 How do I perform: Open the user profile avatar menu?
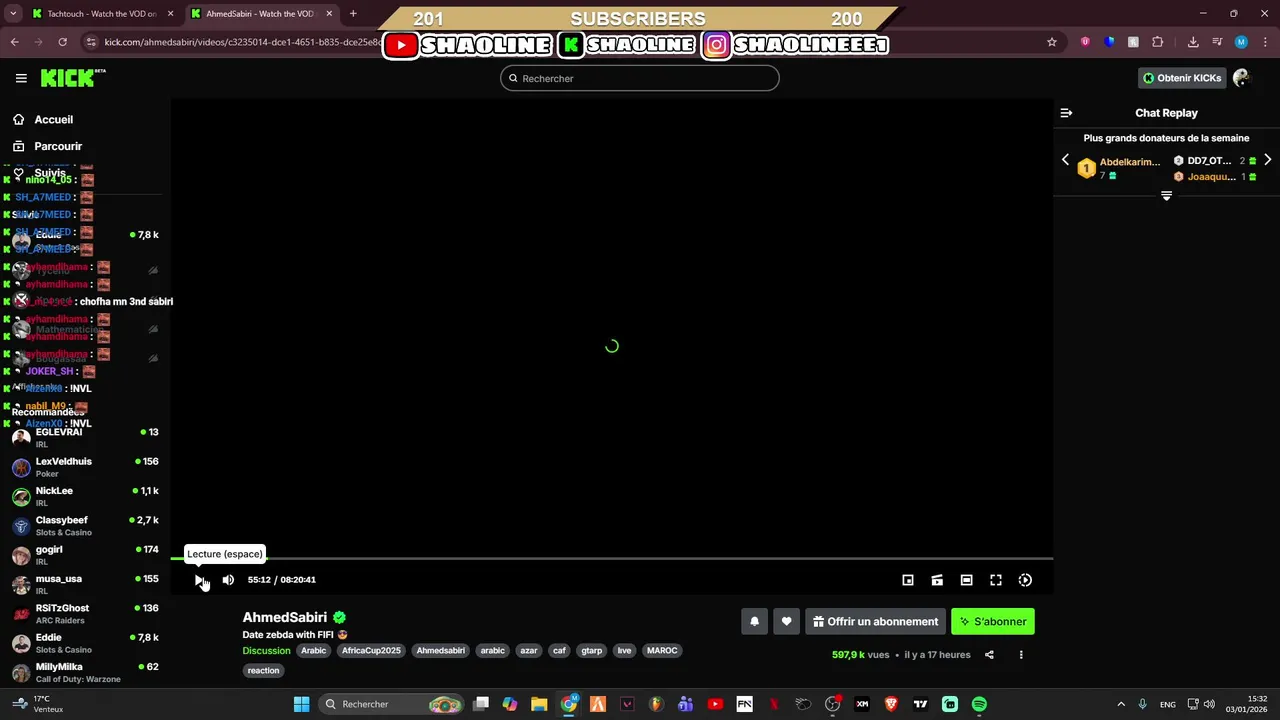(x=1241, y=78)
